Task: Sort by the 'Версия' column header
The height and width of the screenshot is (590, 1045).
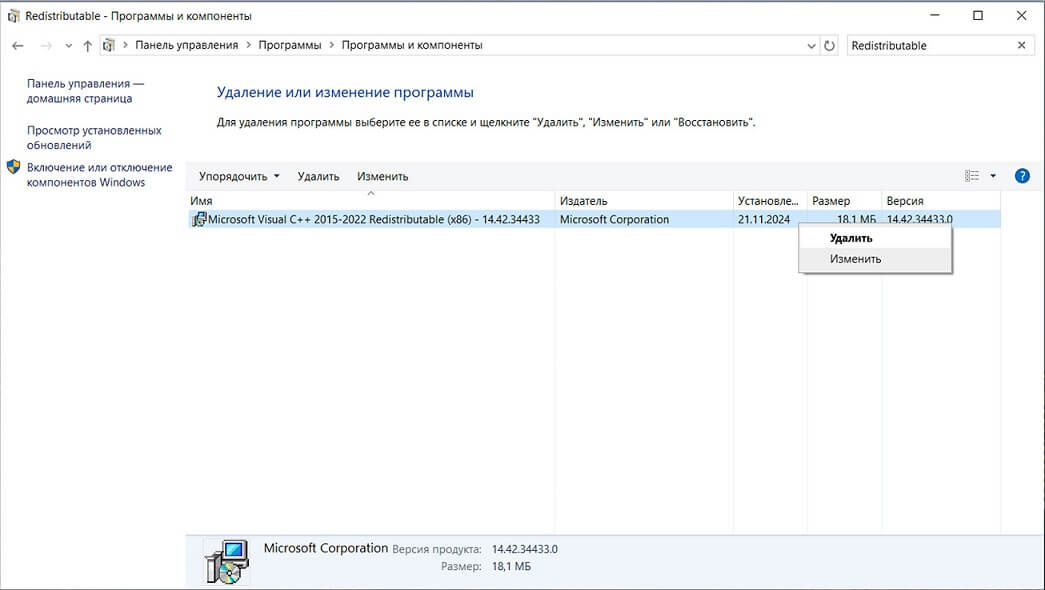Action: coord(940,201)
